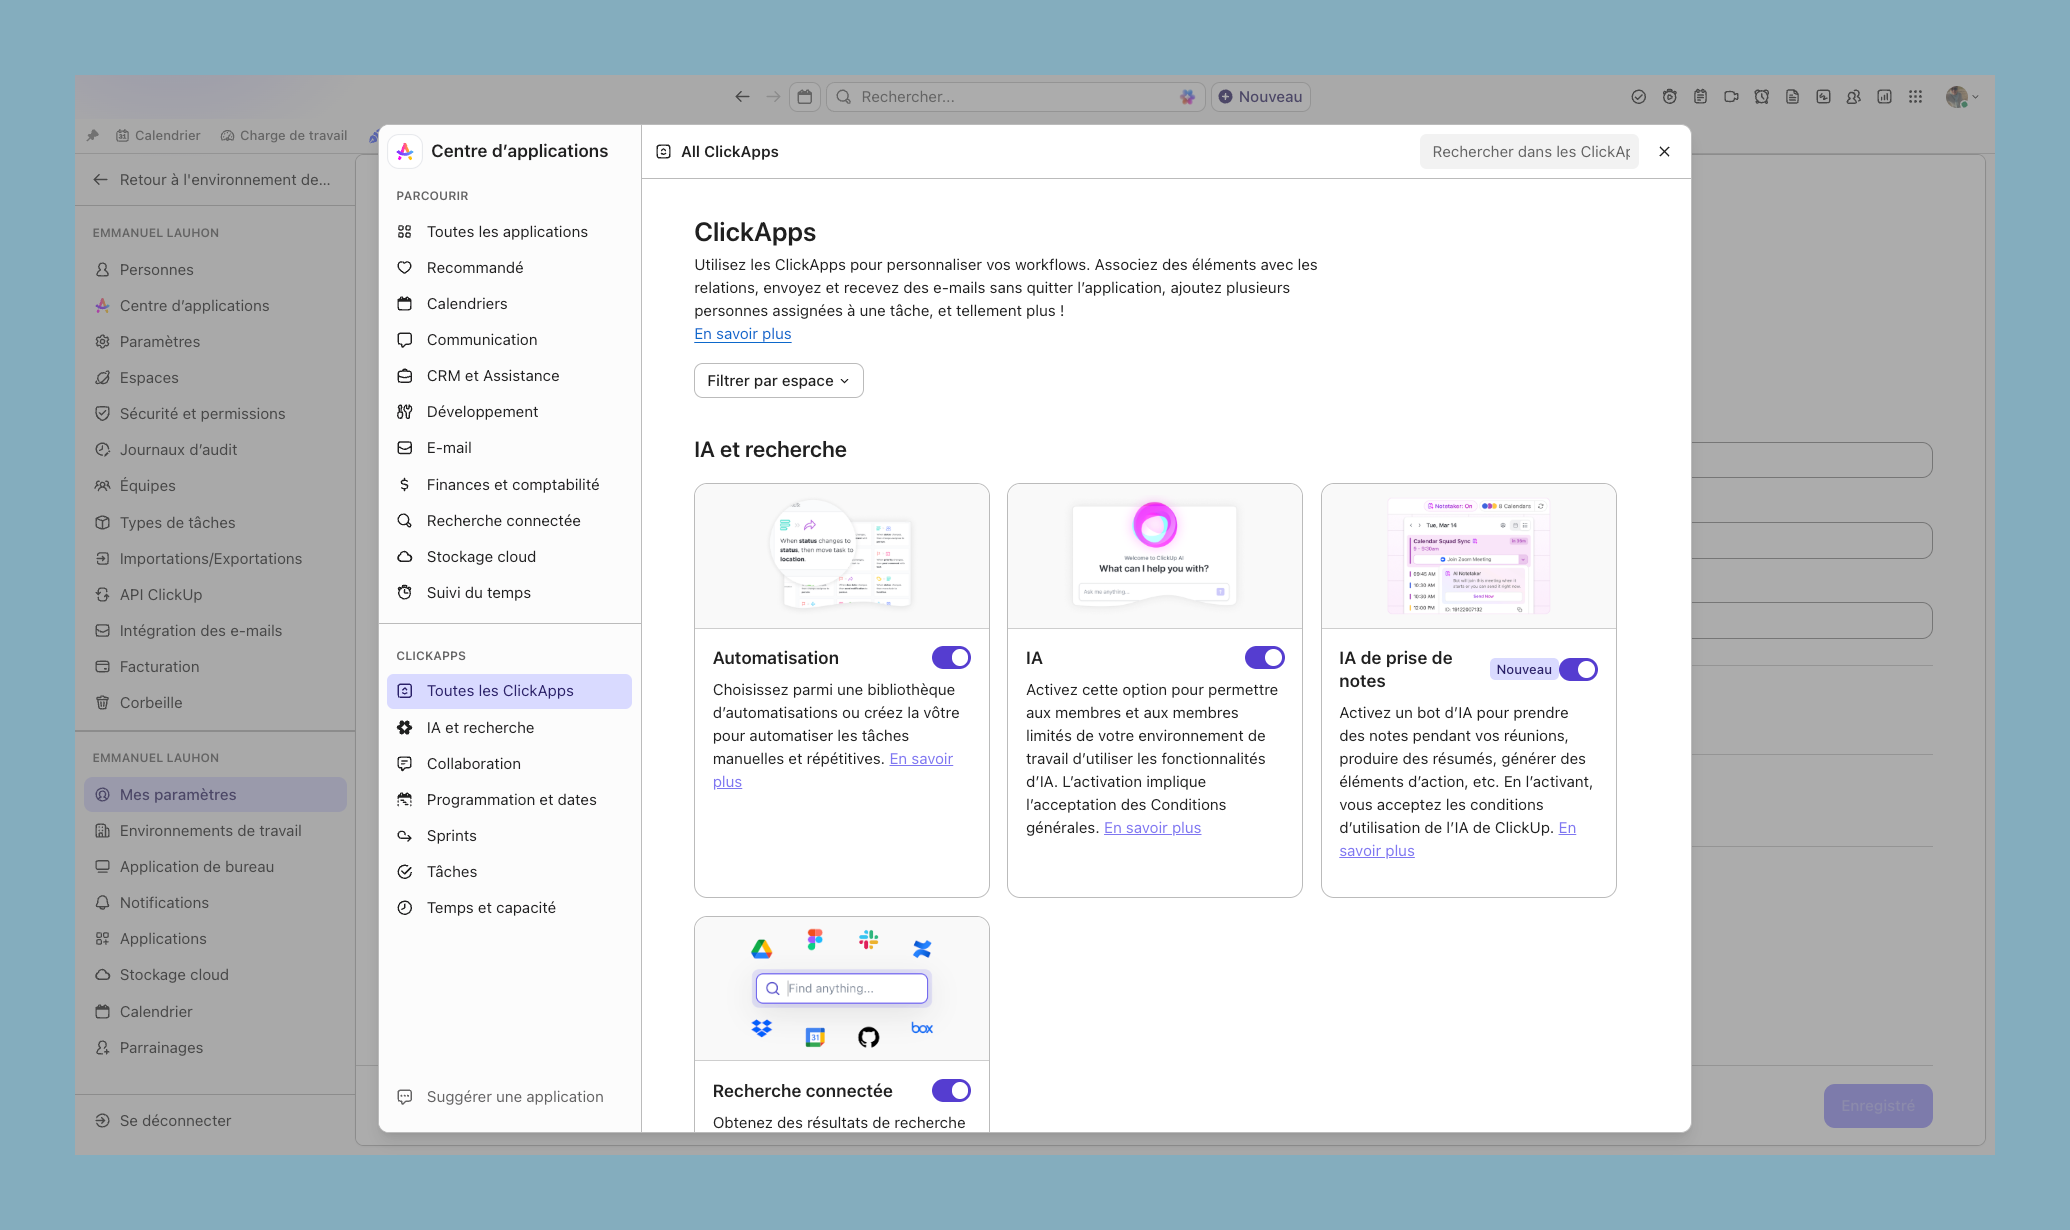Select Calendriers in Parcourir list
Screen dimensions: 2070x1230
[x=510, y=303]
